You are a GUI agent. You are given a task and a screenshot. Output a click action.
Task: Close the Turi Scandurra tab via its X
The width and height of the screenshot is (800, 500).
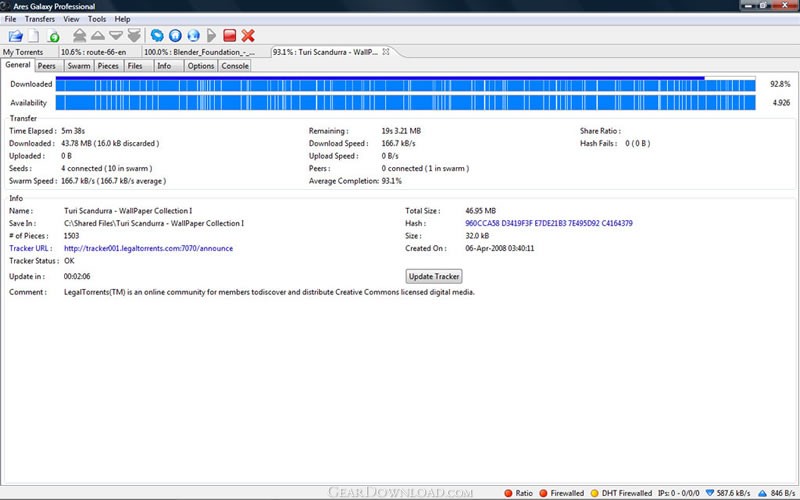386,52
